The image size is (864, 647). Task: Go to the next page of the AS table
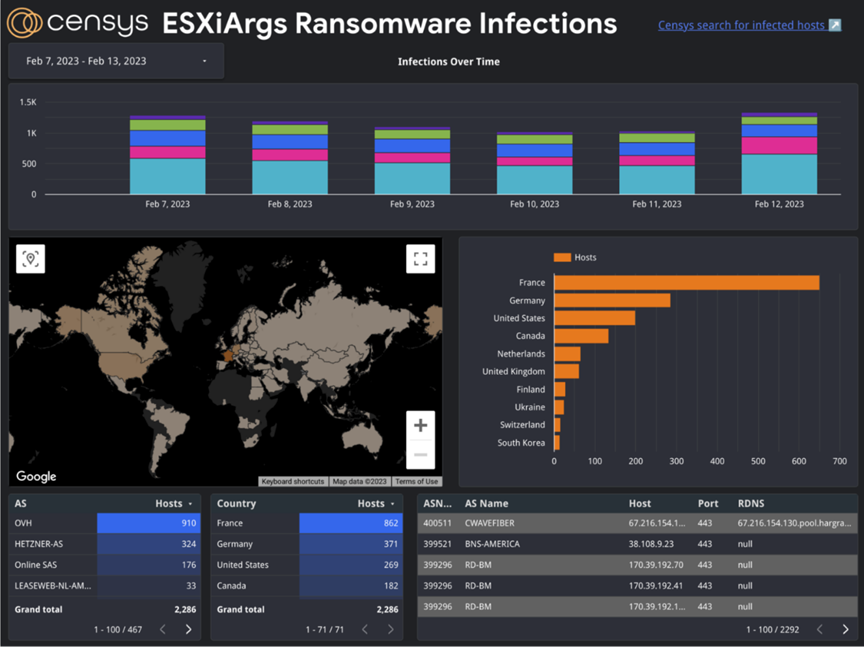pyautogui.click(x=188, y=629)
